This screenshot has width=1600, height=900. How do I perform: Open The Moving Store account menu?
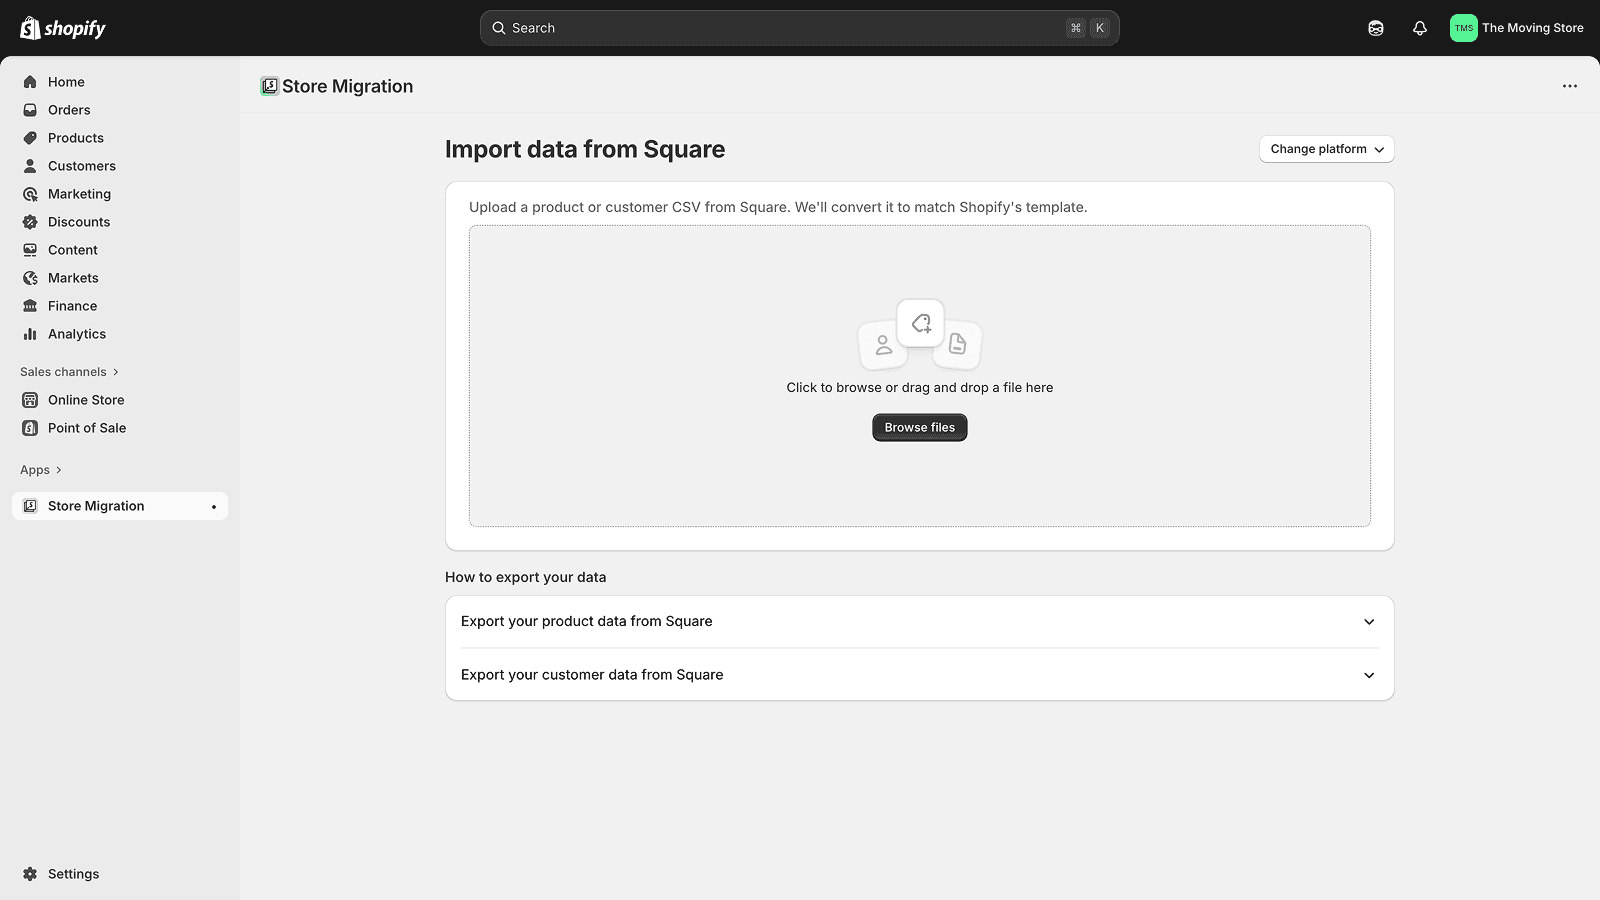[x=1517, y=28]
